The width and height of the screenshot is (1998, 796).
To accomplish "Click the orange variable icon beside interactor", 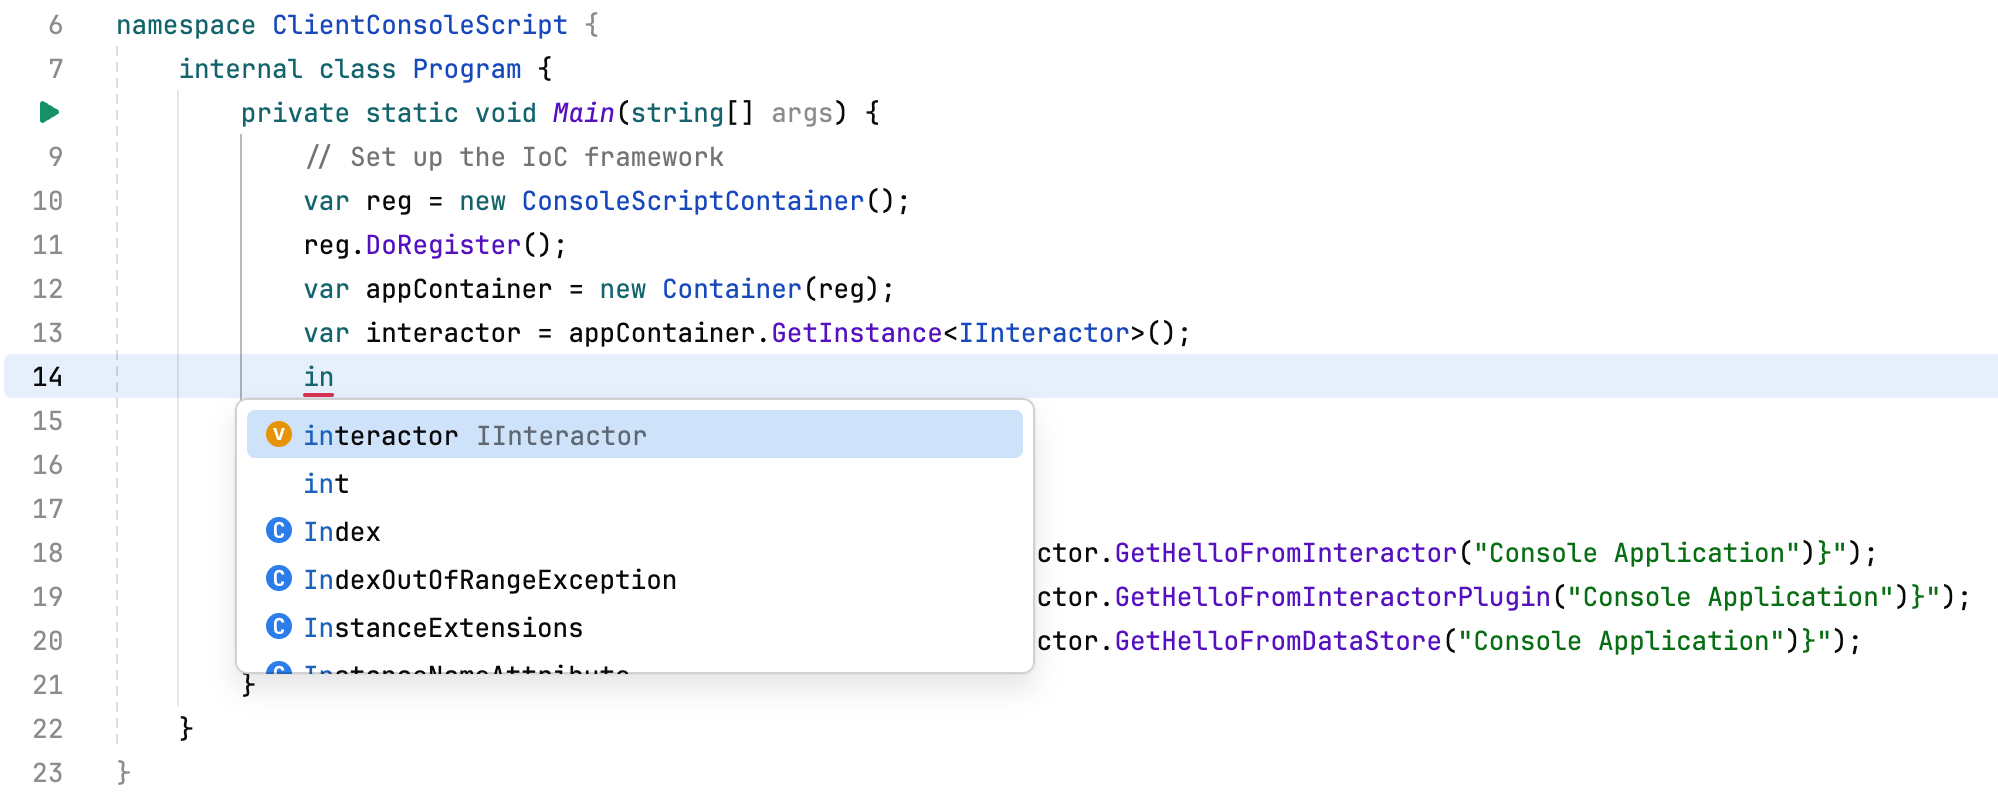I will point(278,434).
